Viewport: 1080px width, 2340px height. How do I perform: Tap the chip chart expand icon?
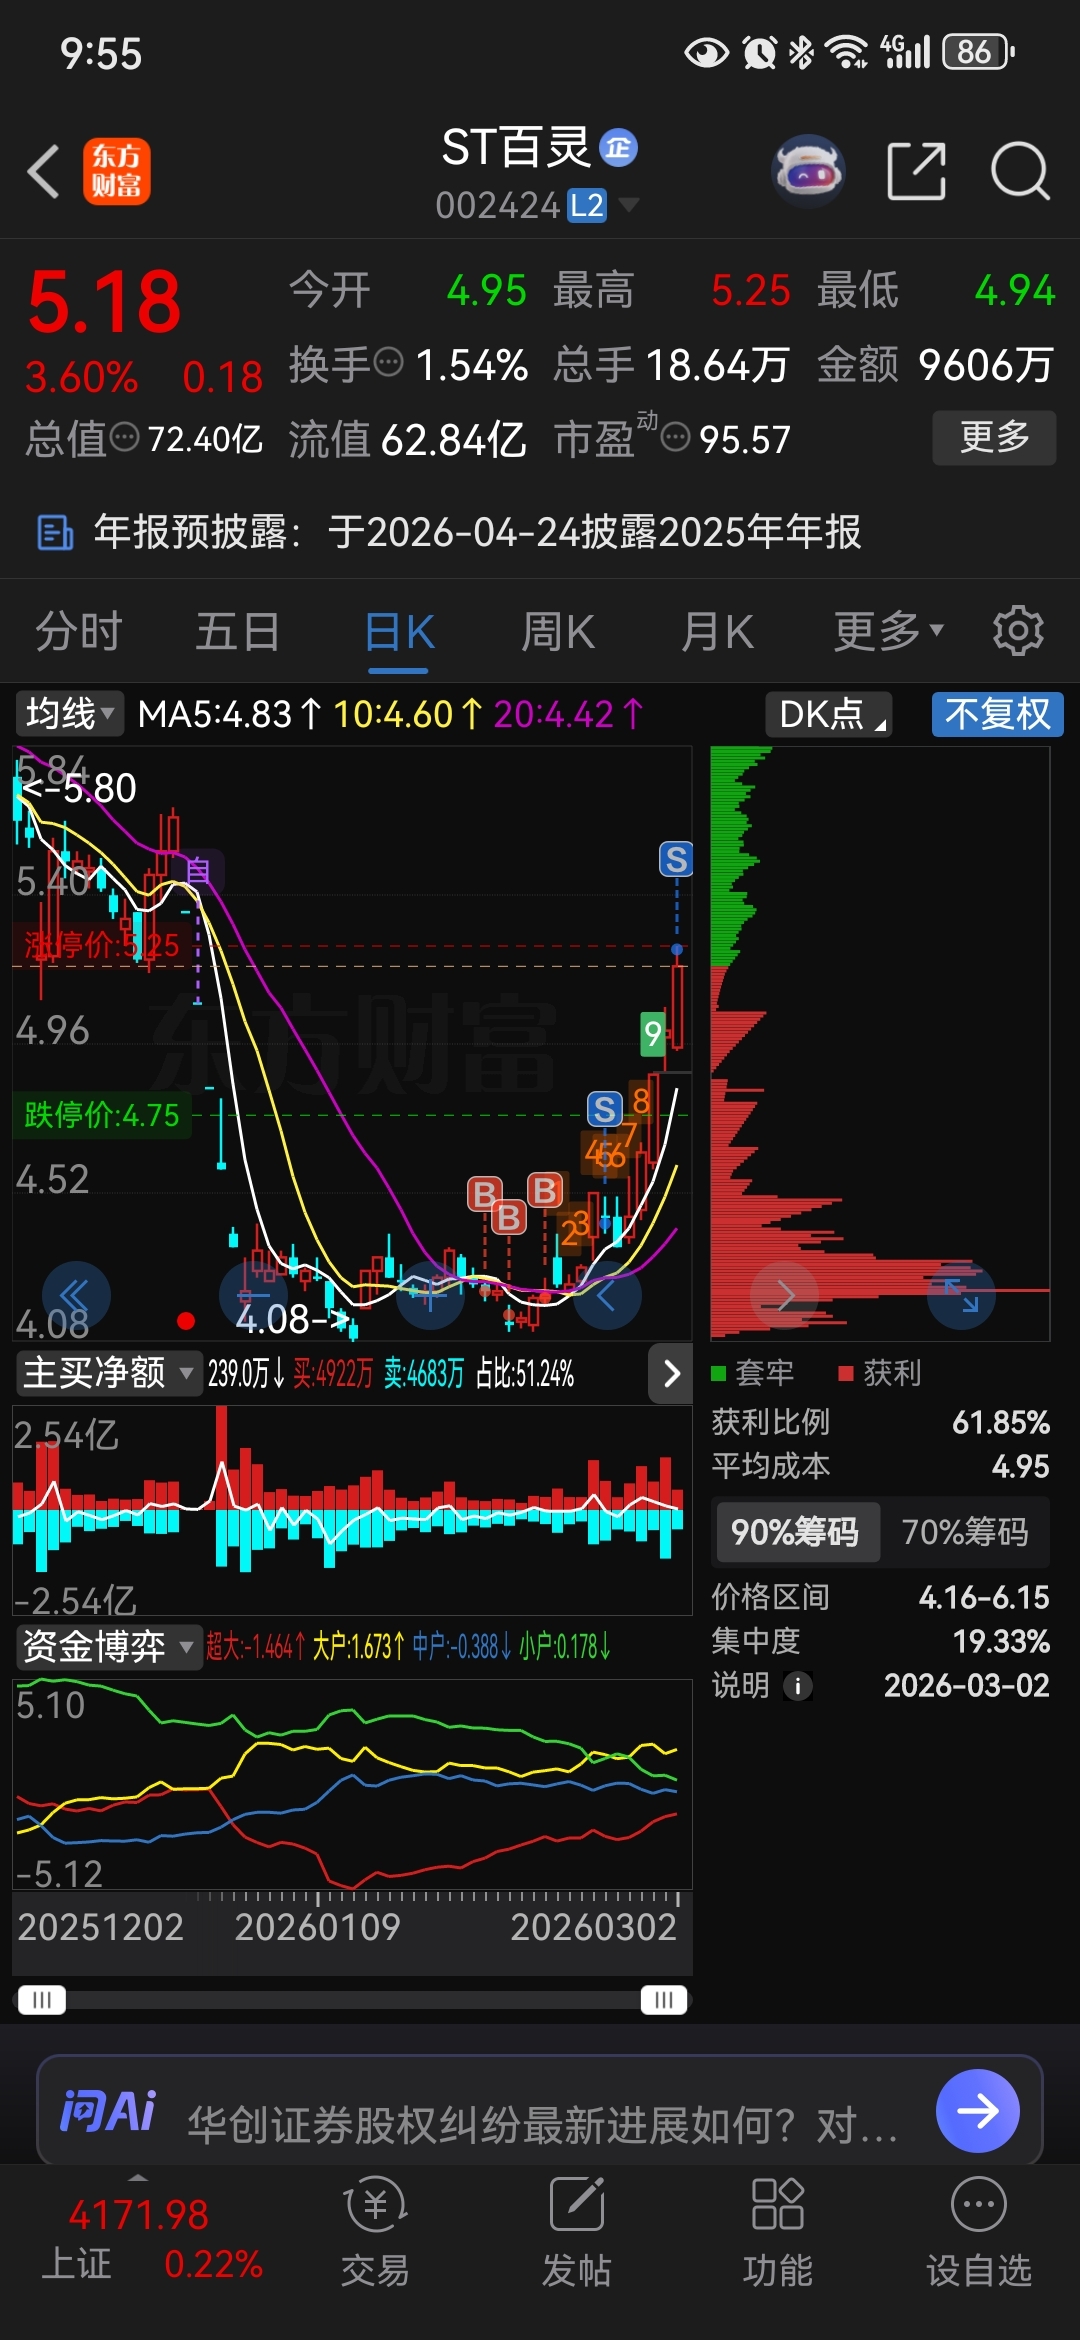click(x=961, y=1295)
